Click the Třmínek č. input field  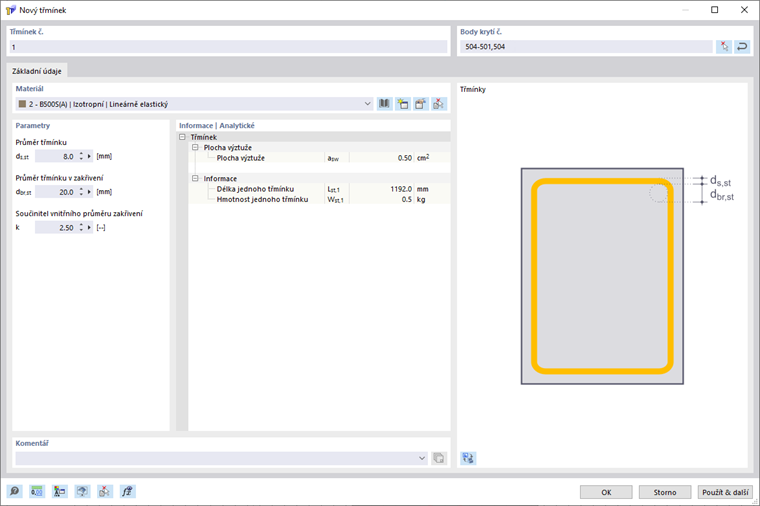click(x=228, y=47)
